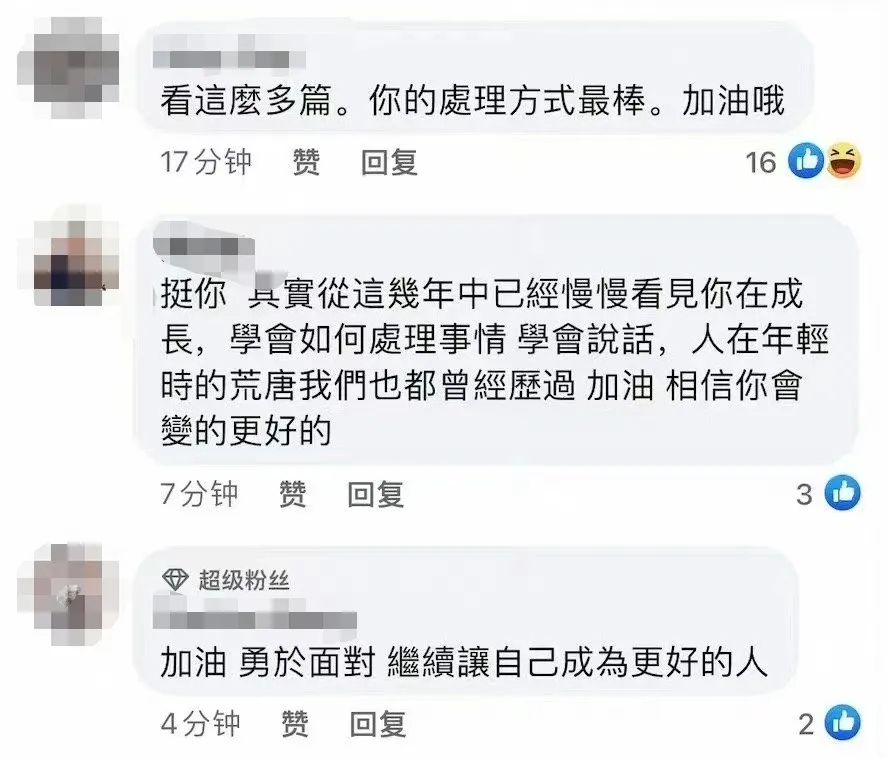Like the comment posted 17分钟 ago
Viewport: 888px width, 758px height.
point(306,162)
